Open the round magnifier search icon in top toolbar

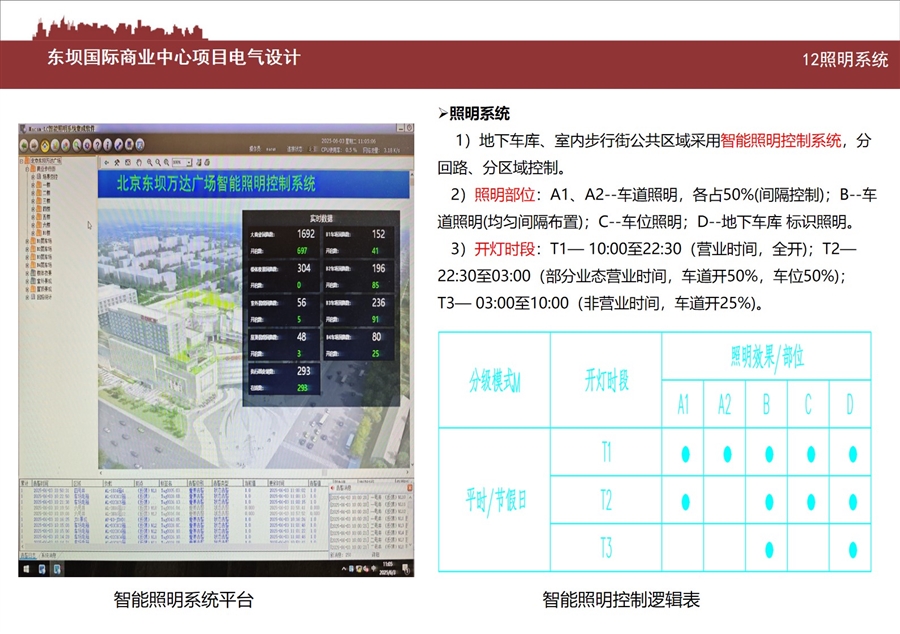77,145
